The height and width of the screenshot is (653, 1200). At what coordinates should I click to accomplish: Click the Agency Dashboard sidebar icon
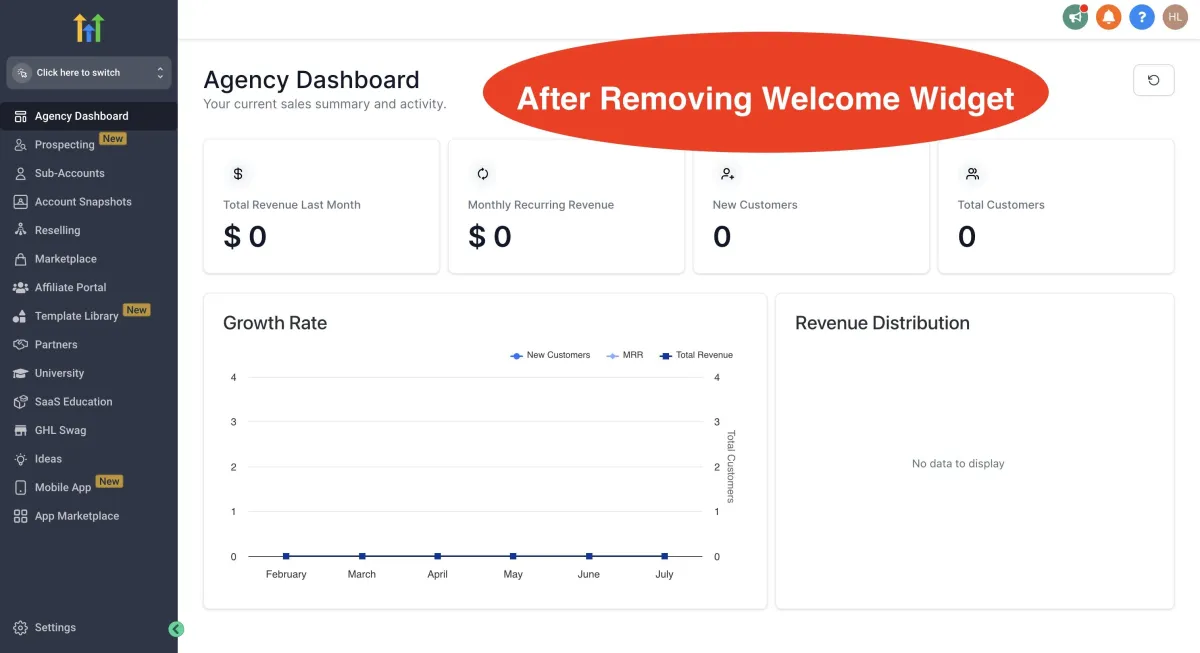click(x=20, y=116)
